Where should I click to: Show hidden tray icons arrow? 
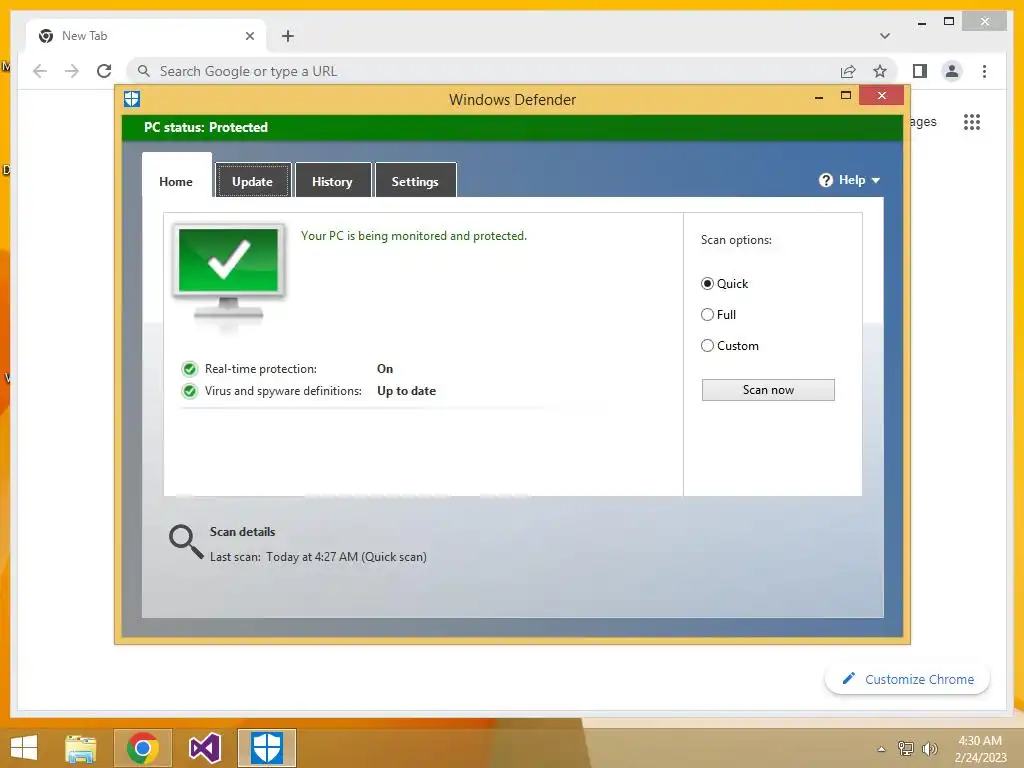[881, 749]
